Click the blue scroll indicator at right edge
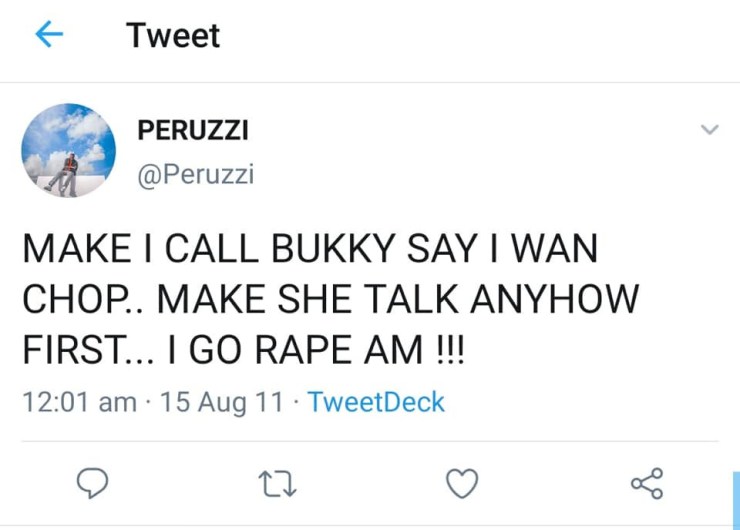The image size is (740, 530). coord(735,500)
